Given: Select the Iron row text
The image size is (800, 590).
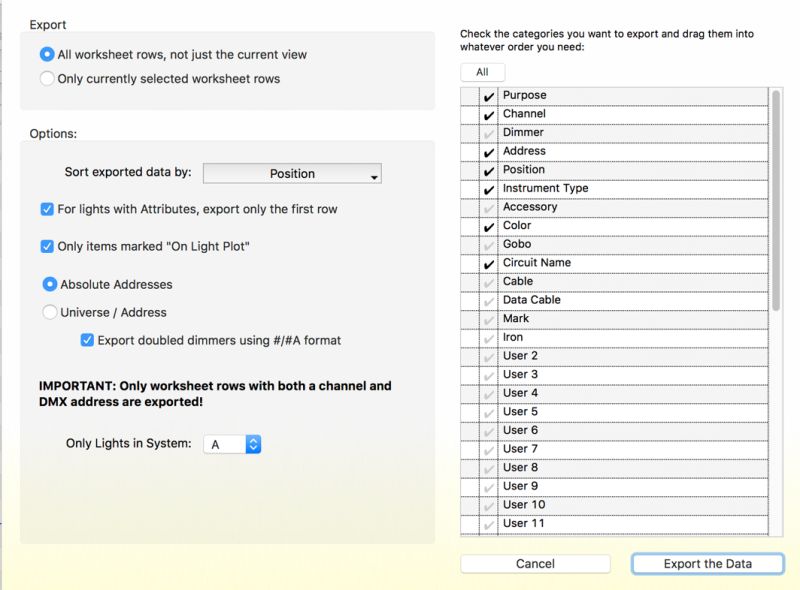Looking at the screenshot, I should click(x=513, y=337).
